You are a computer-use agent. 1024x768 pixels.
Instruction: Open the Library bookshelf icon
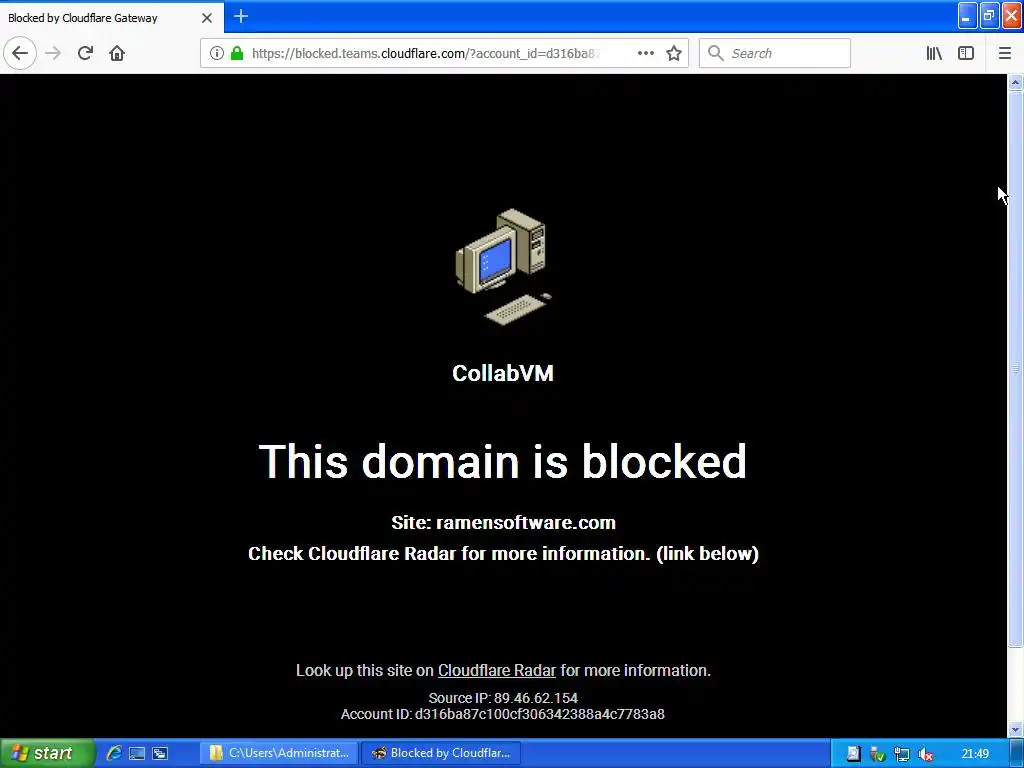coord(934,53)
